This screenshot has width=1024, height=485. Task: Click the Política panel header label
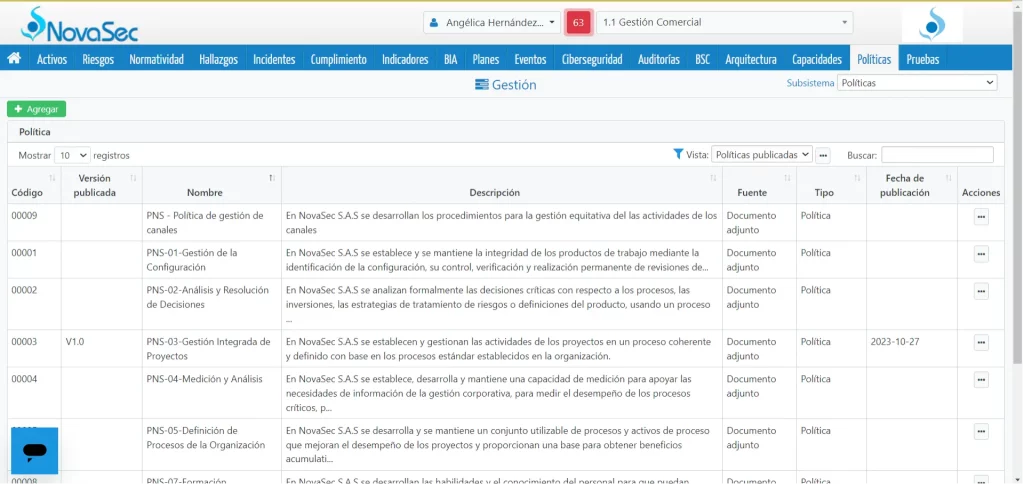pos(35,132)
